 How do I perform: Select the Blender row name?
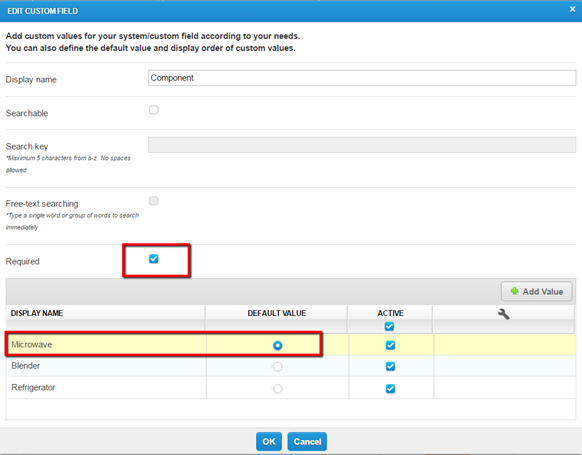tap(26, 366)
